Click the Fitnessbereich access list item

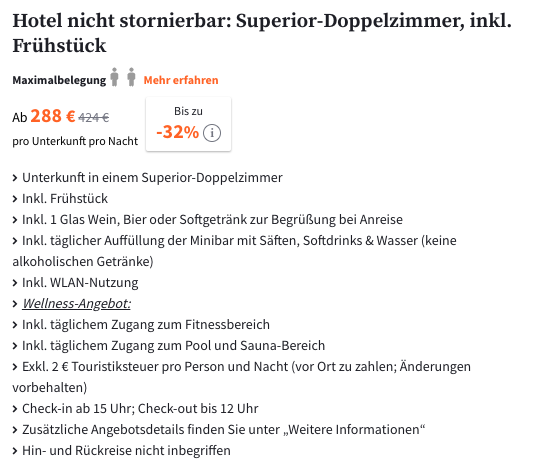pos(141,325)
